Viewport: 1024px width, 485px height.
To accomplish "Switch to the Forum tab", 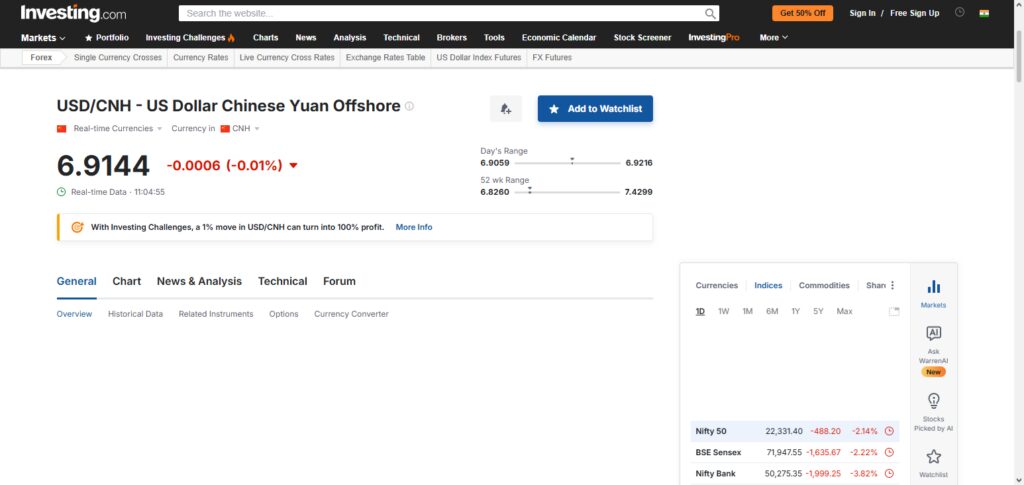I will pos(340,281).
